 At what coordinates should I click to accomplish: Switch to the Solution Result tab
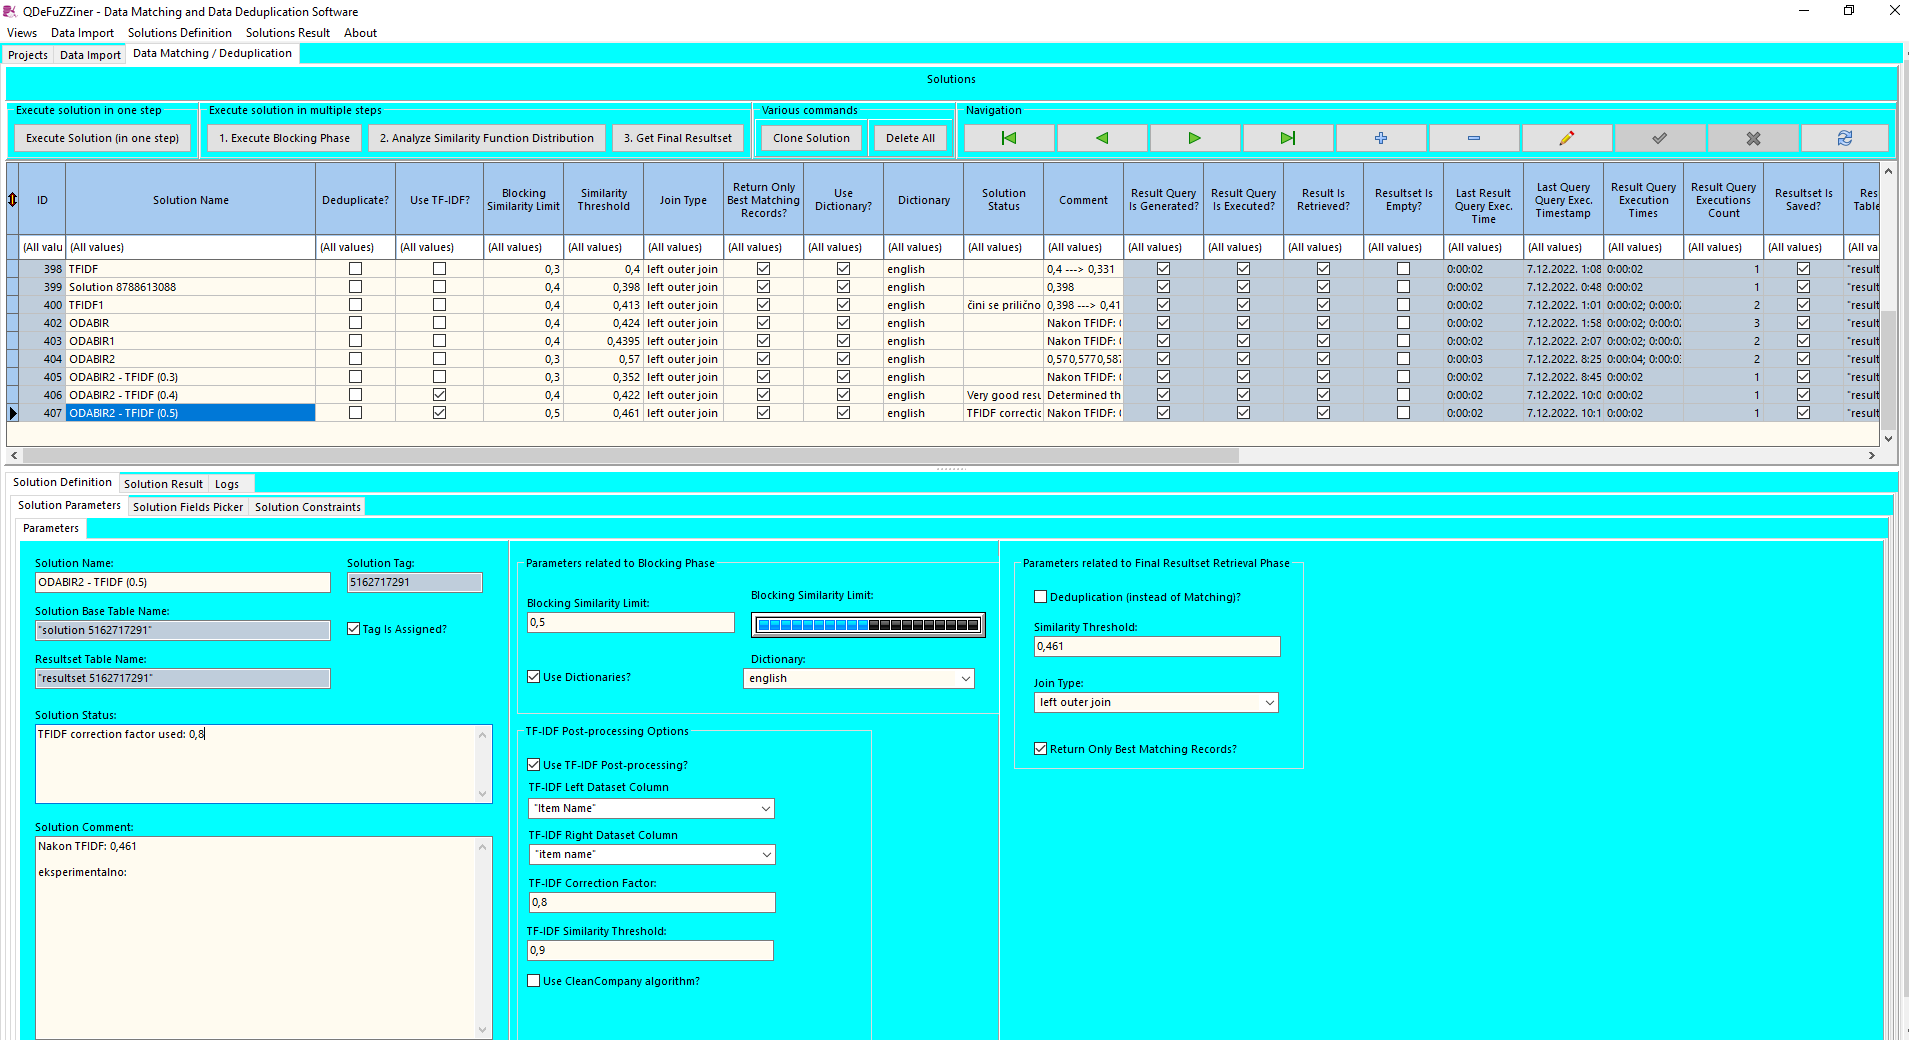pos(163,483)
